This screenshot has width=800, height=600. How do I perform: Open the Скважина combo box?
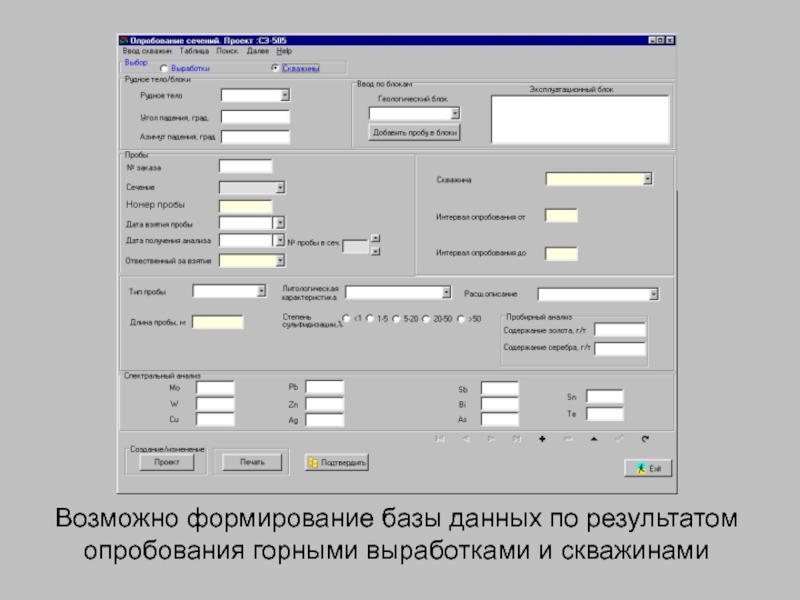coord(647,179)
